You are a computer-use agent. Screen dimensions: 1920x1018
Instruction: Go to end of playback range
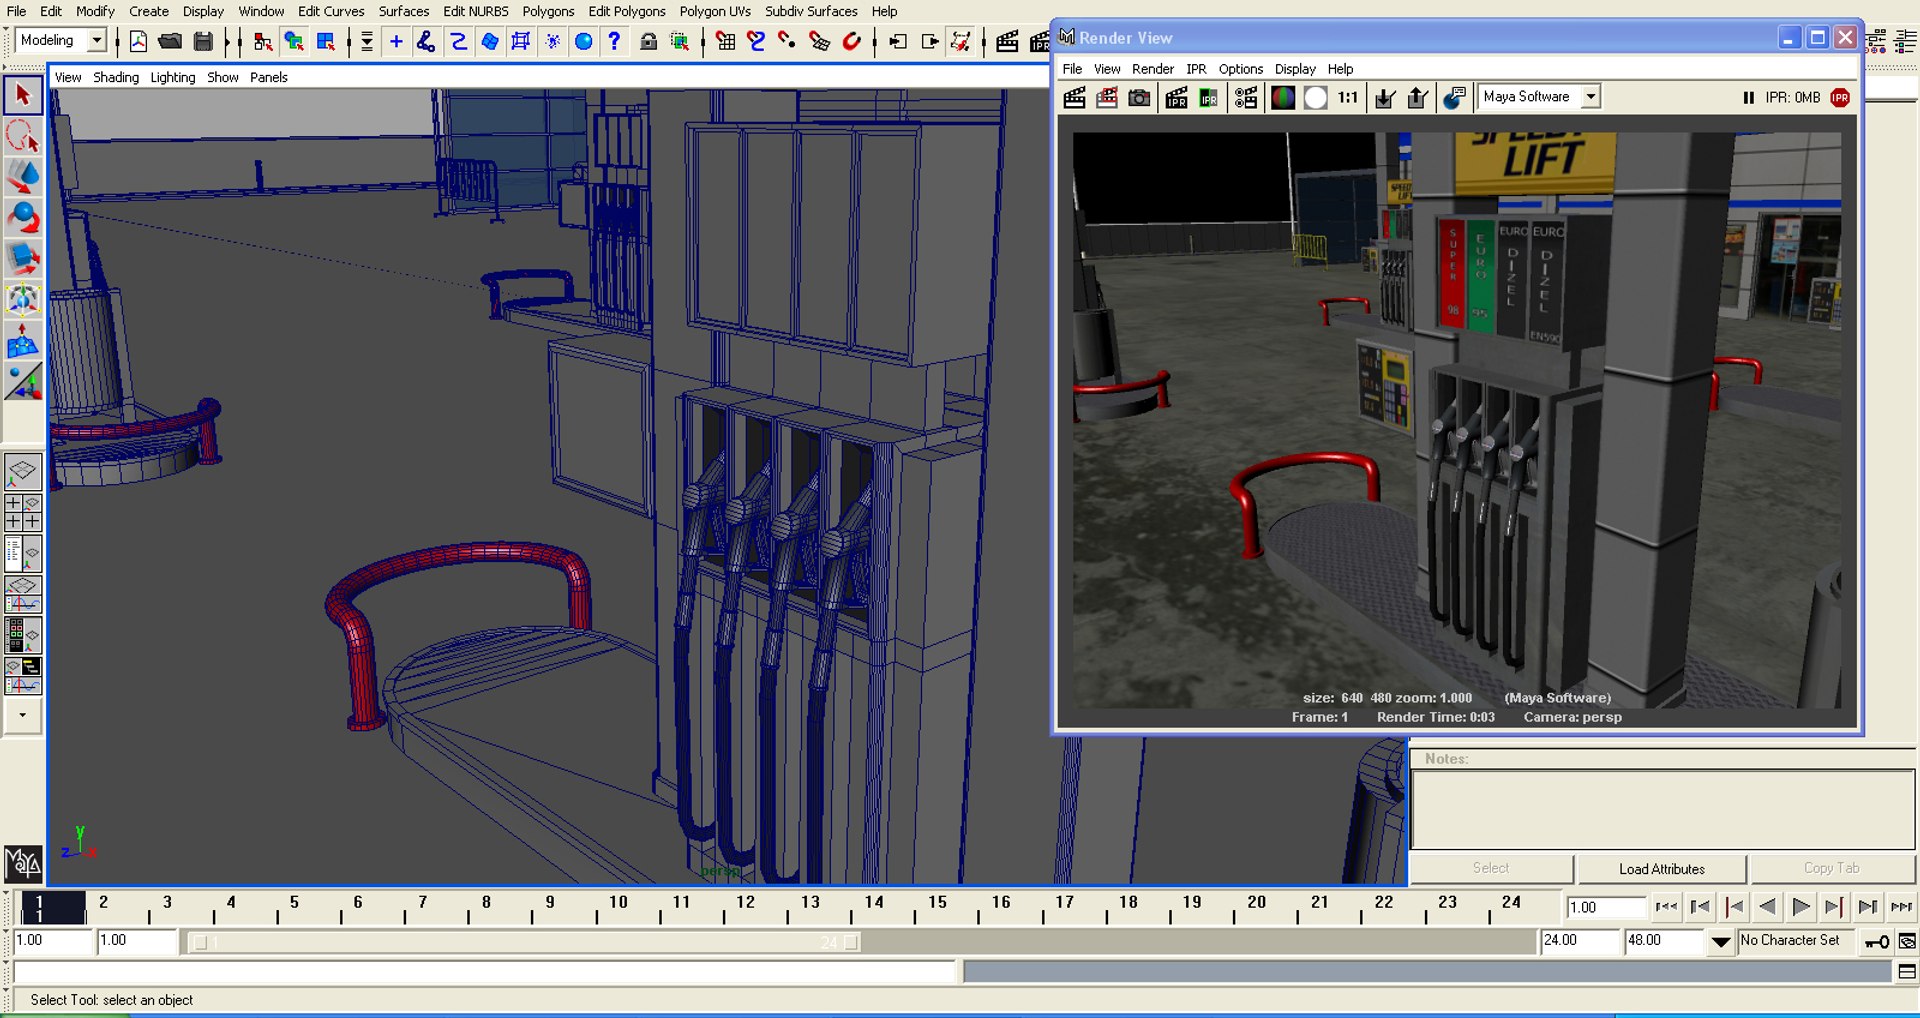click(1901, 907)
